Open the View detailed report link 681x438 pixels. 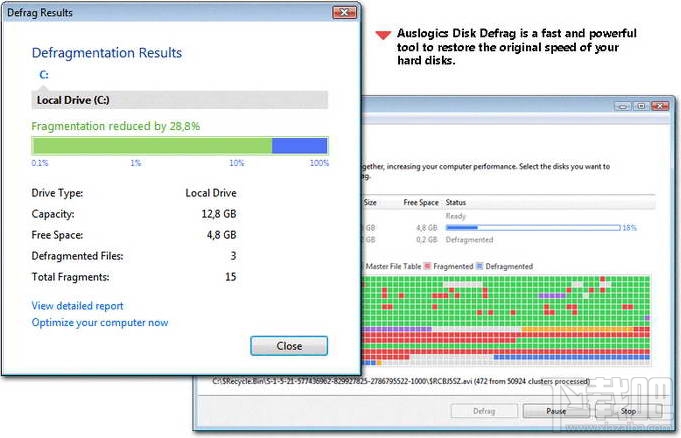click(77, 306)
